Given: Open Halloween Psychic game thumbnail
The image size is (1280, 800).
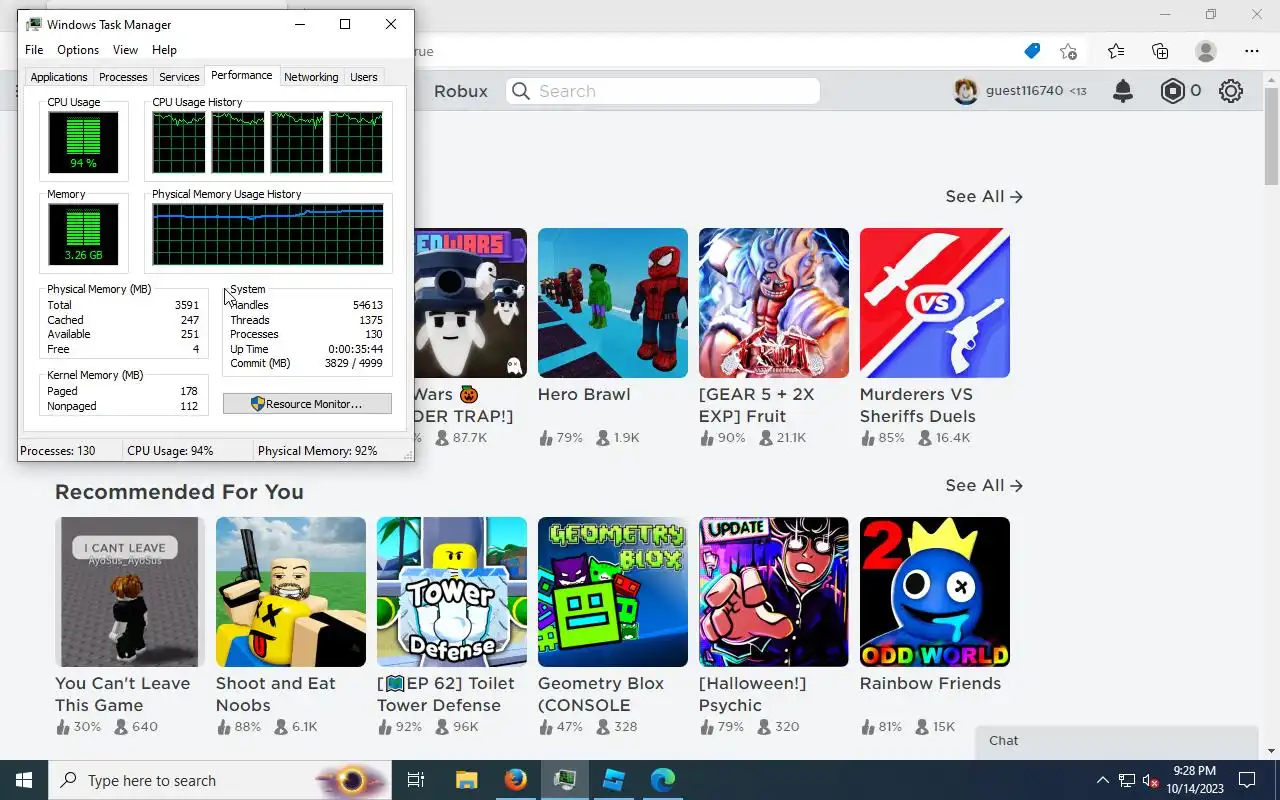Looking at the screenshot, I should pos(774,592).
